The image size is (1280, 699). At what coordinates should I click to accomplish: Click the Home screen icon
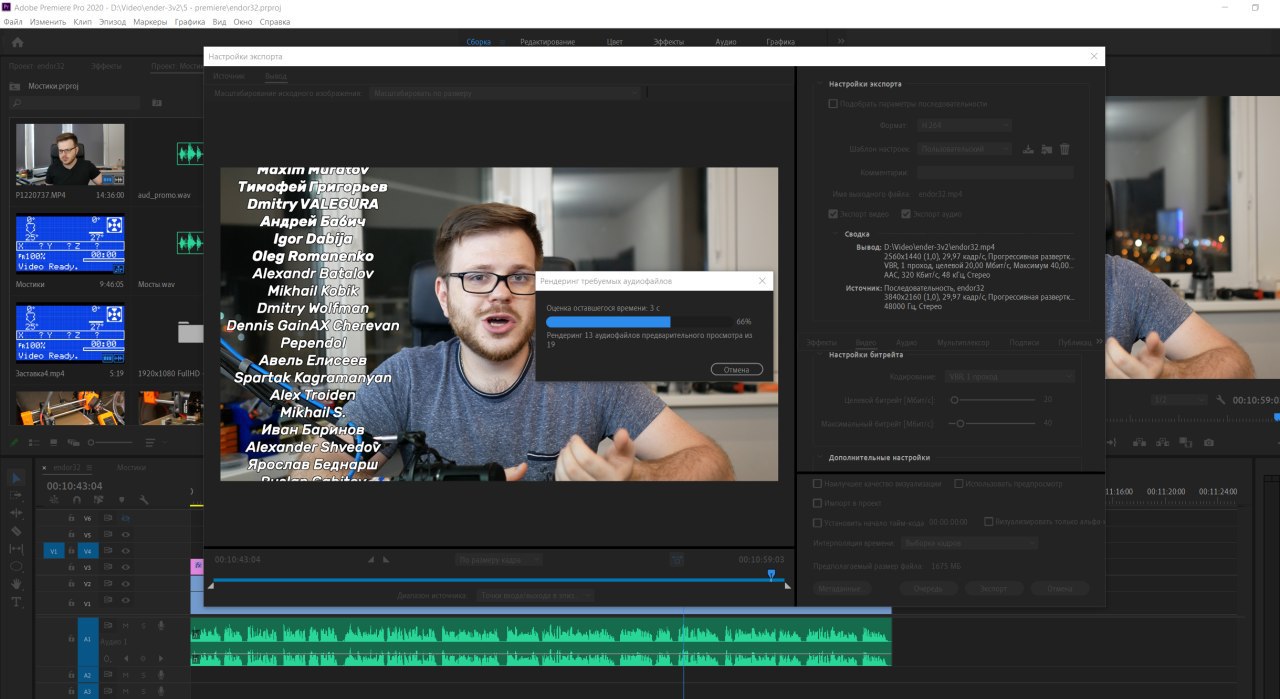pos(17,42)
